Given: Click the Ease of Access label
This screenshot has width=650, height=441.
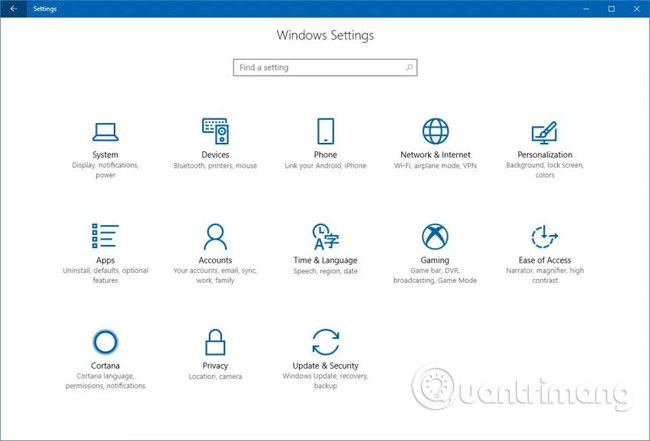Looking at the screenshot, I should pyautogui.click(x=545, y=260).
